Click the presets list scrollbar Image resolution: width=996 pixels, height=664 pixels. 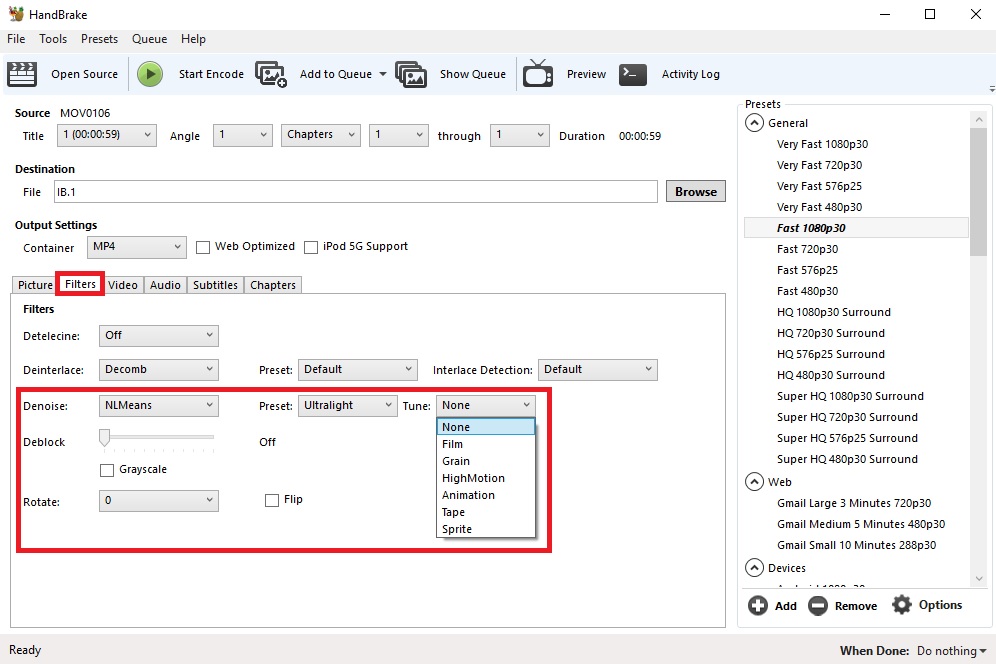click(978, 191)
